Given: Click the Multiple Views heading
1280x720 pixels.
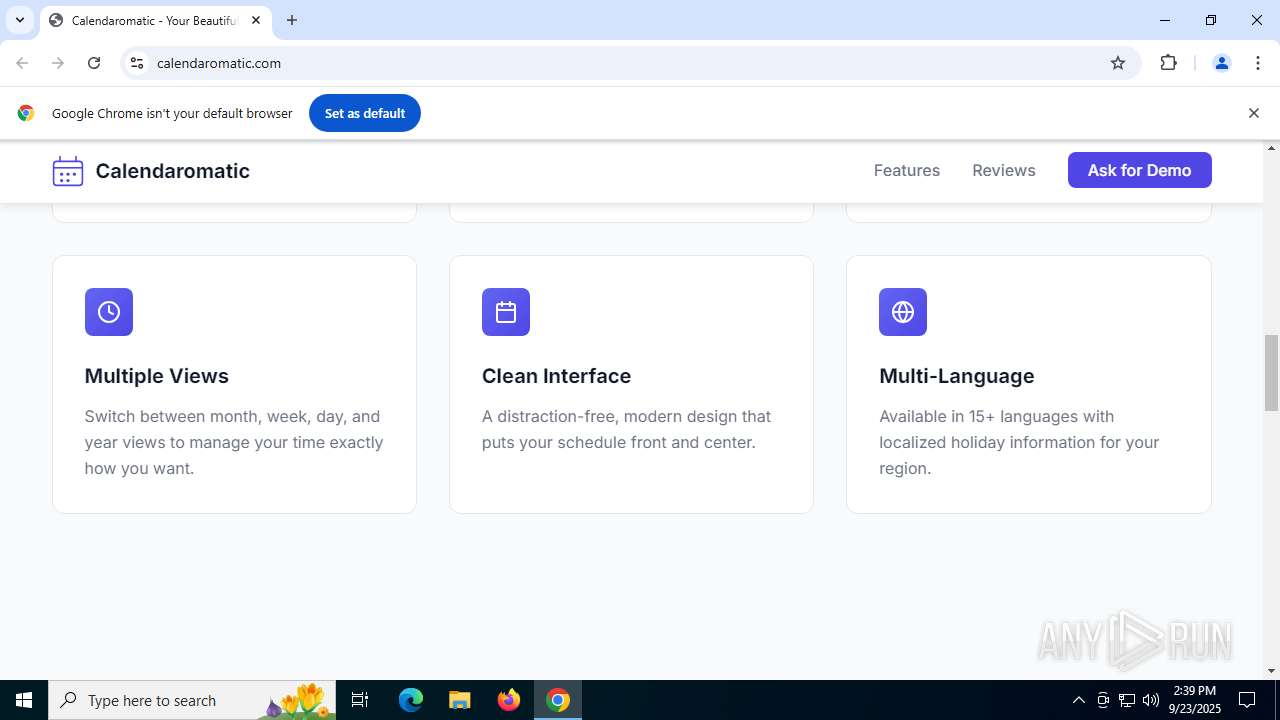Looking at the screenshot, I should pyautogui.click(x=157, y=376).
